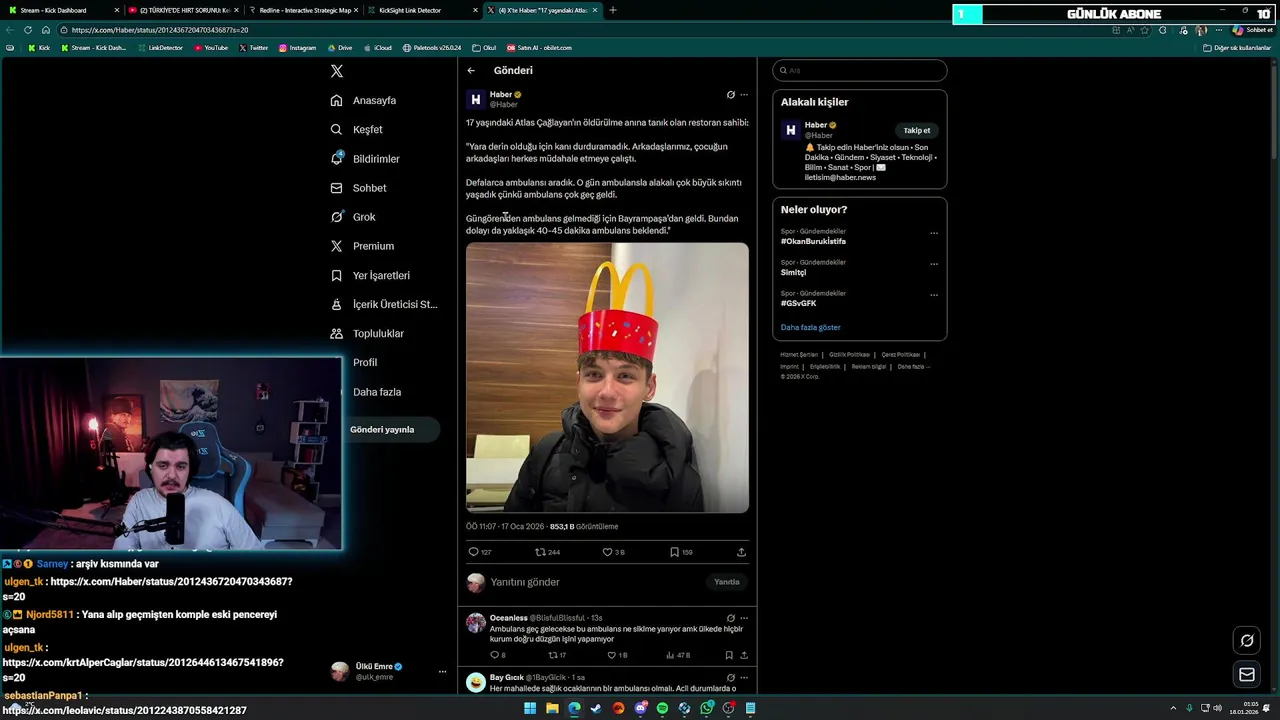Open Spotify from the taskbar

[x=662, y=708]
